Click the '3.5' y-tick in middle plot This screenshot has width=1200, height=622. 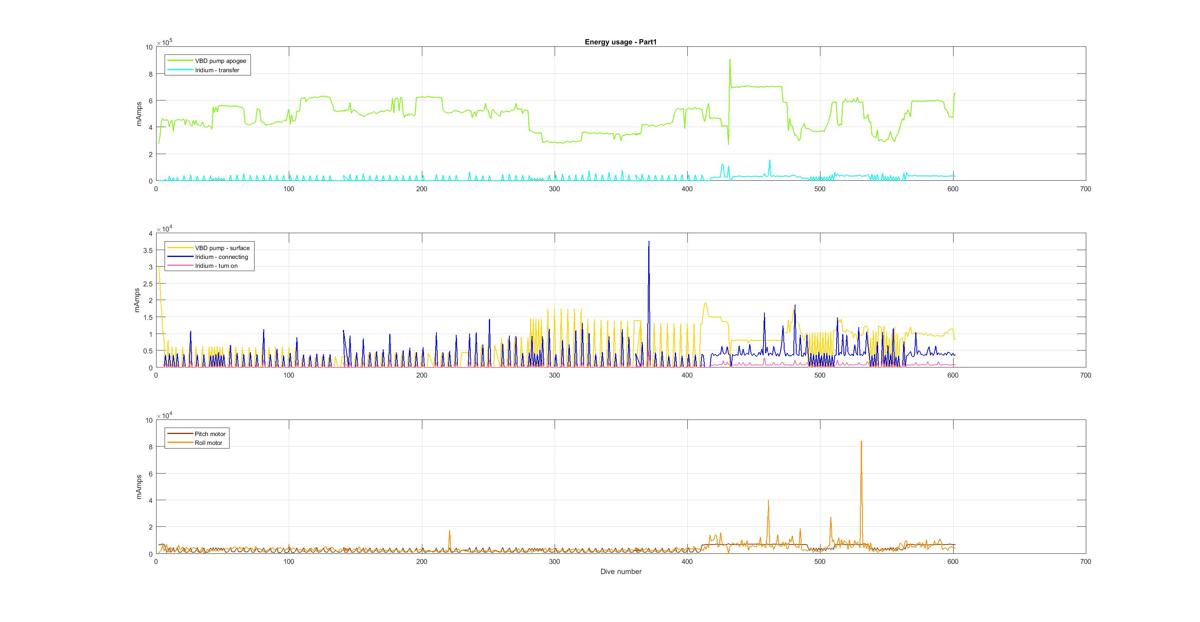pyautogui.click(x=147, y=250)
